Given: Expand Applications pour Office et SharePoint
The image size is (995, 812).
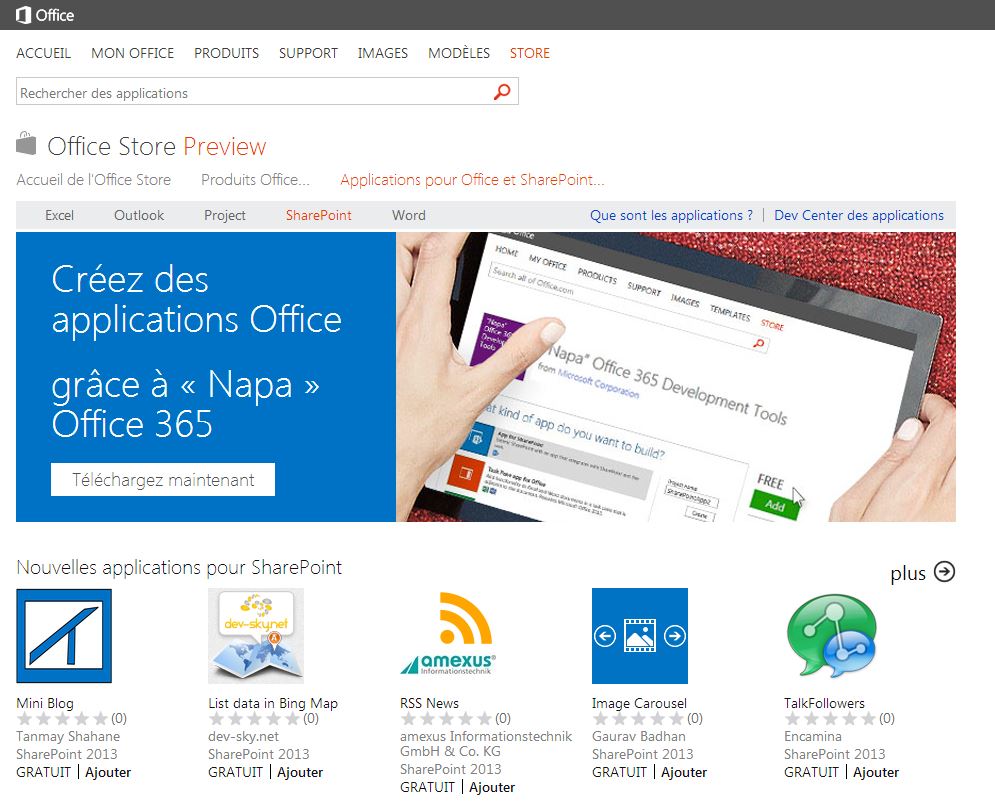Looking at the screenshot, I should (472, 180).
